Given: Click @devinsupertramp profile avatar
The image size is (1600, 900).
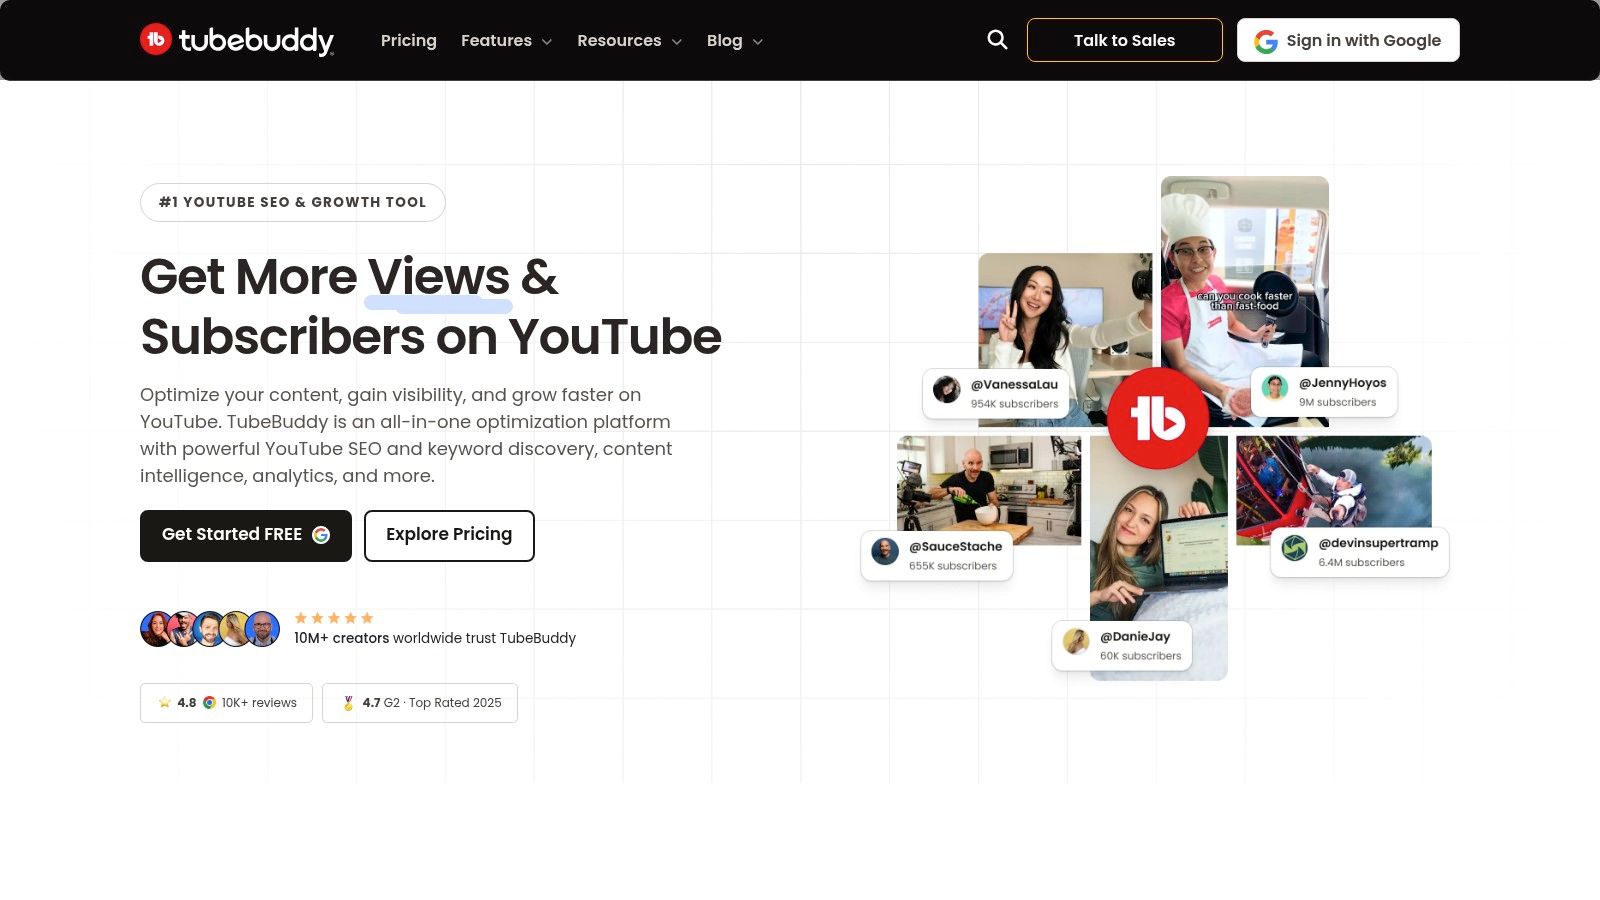Looking at the screenshot, I should tap(1295, 548).
